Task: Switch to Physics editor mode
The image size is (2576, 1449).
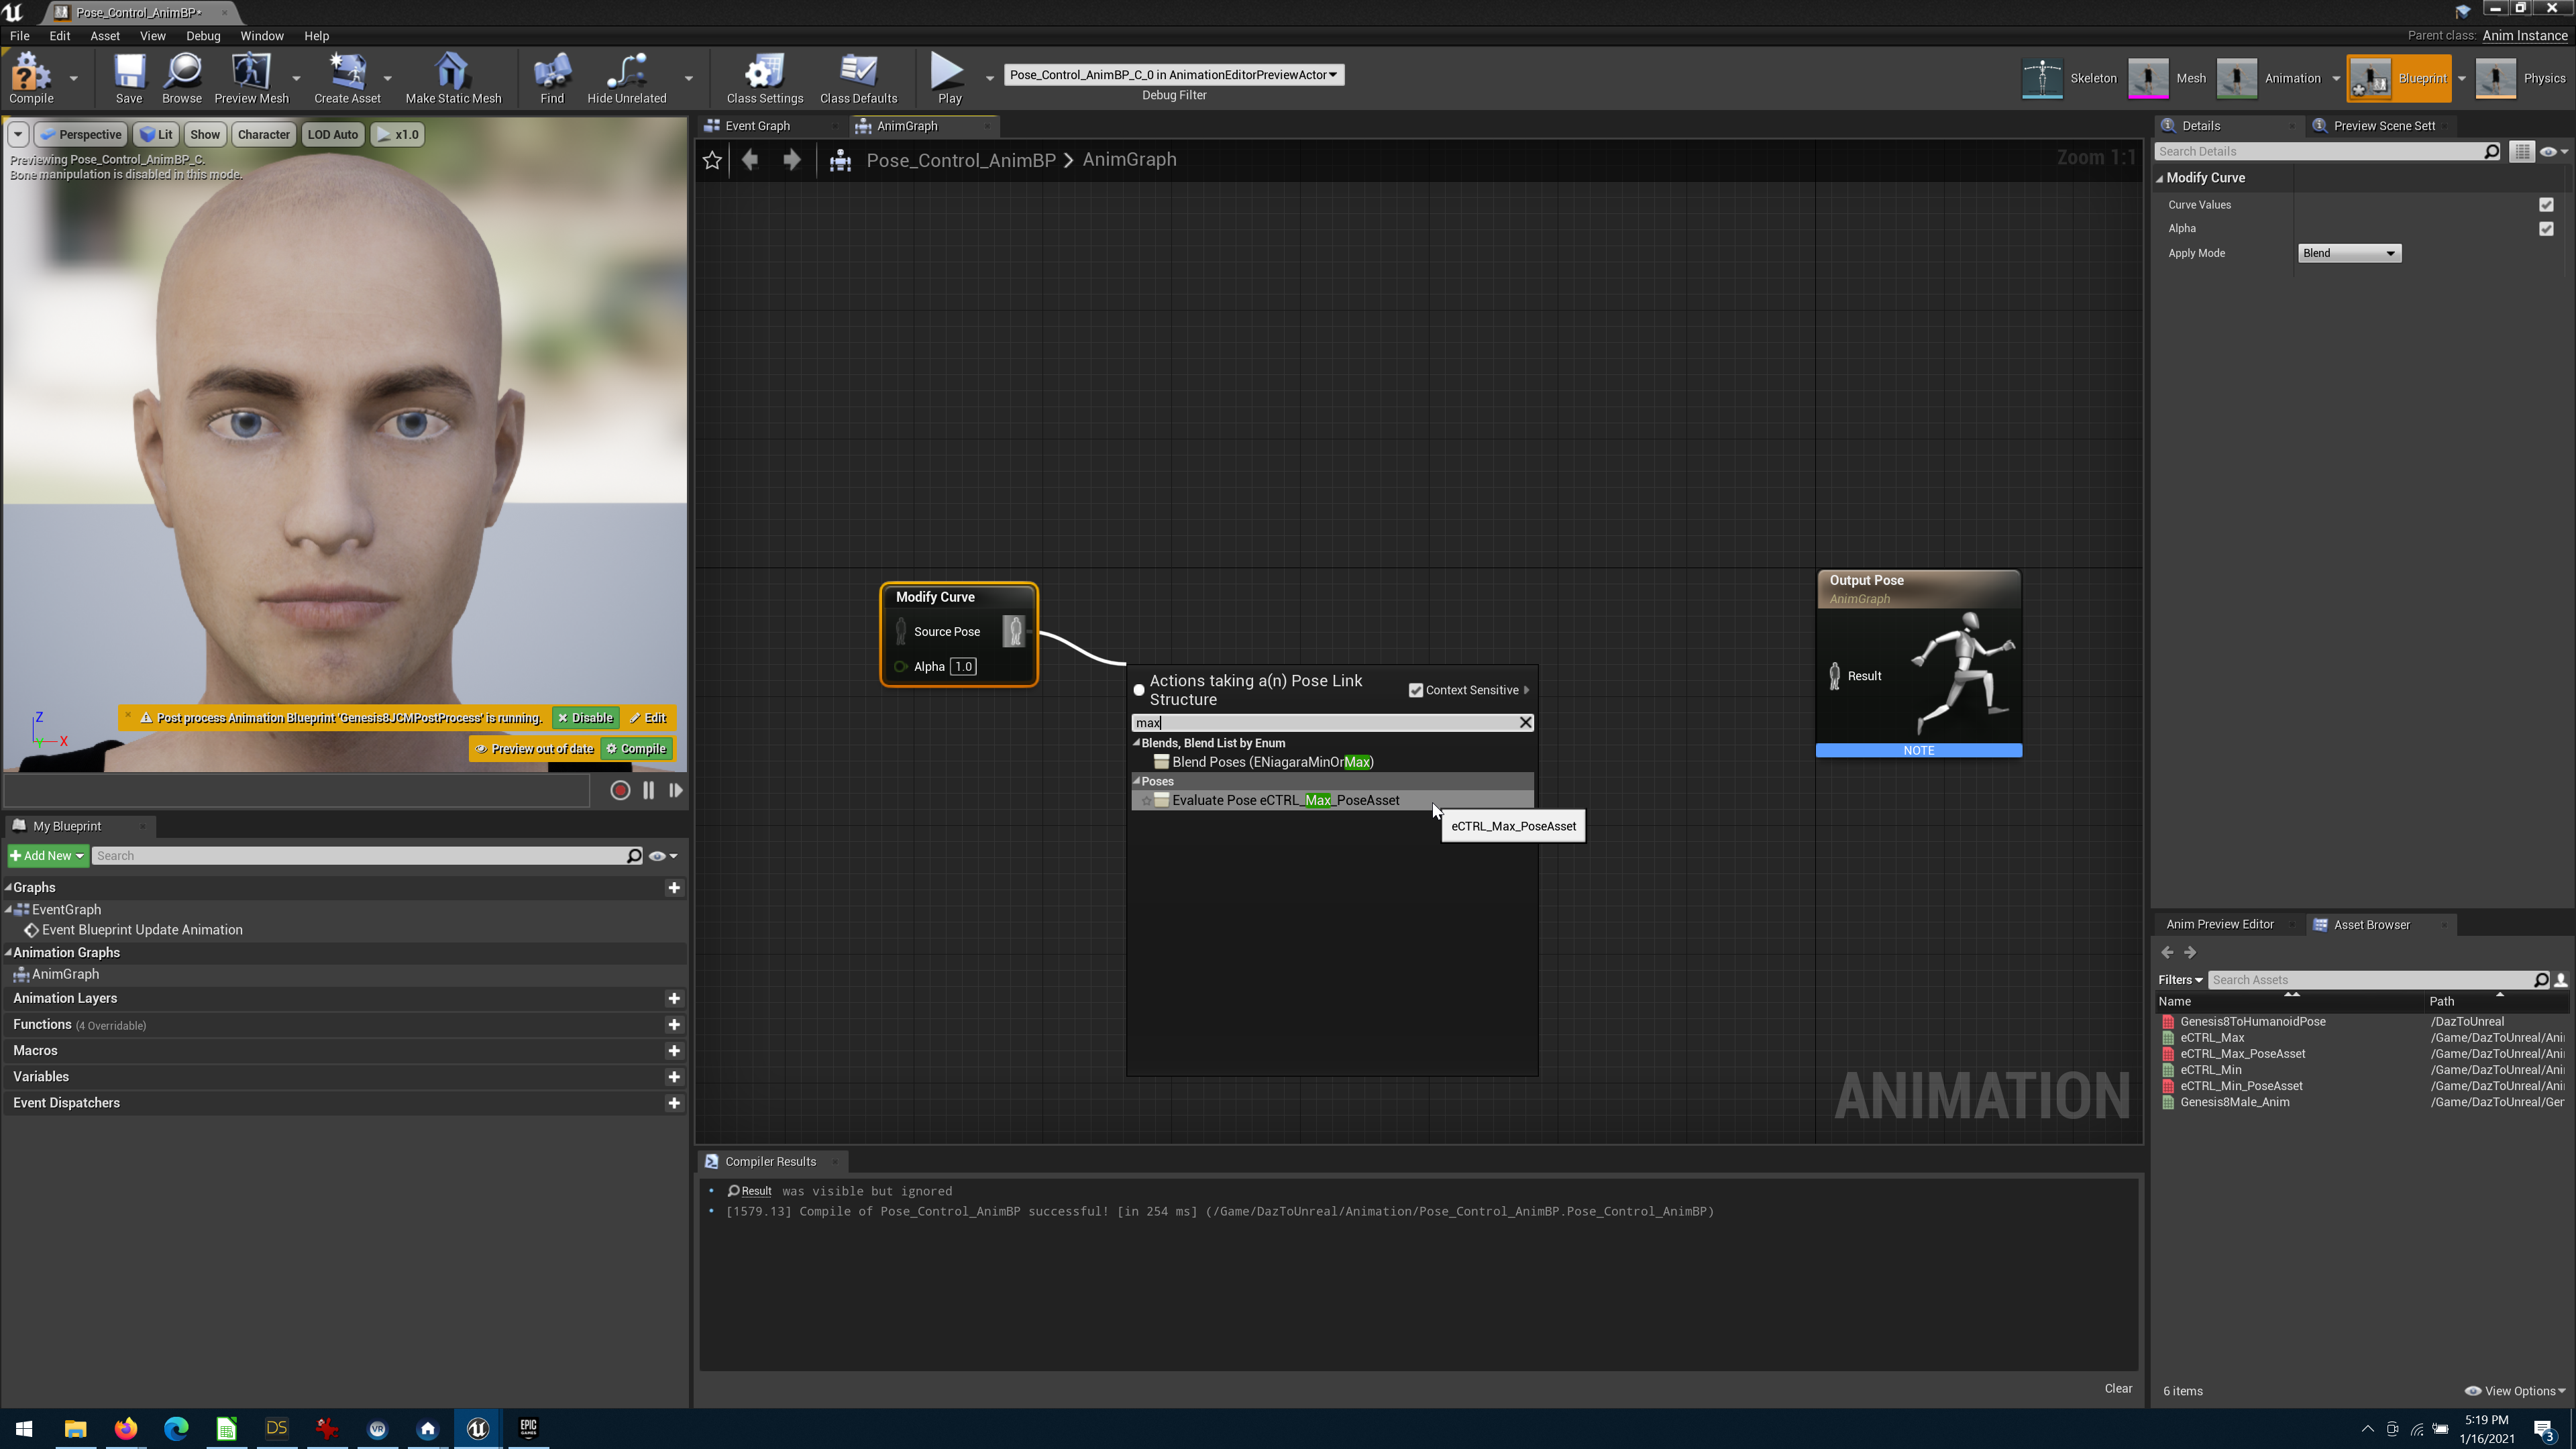Action: pyautogui.click(x=2521, y=78)
